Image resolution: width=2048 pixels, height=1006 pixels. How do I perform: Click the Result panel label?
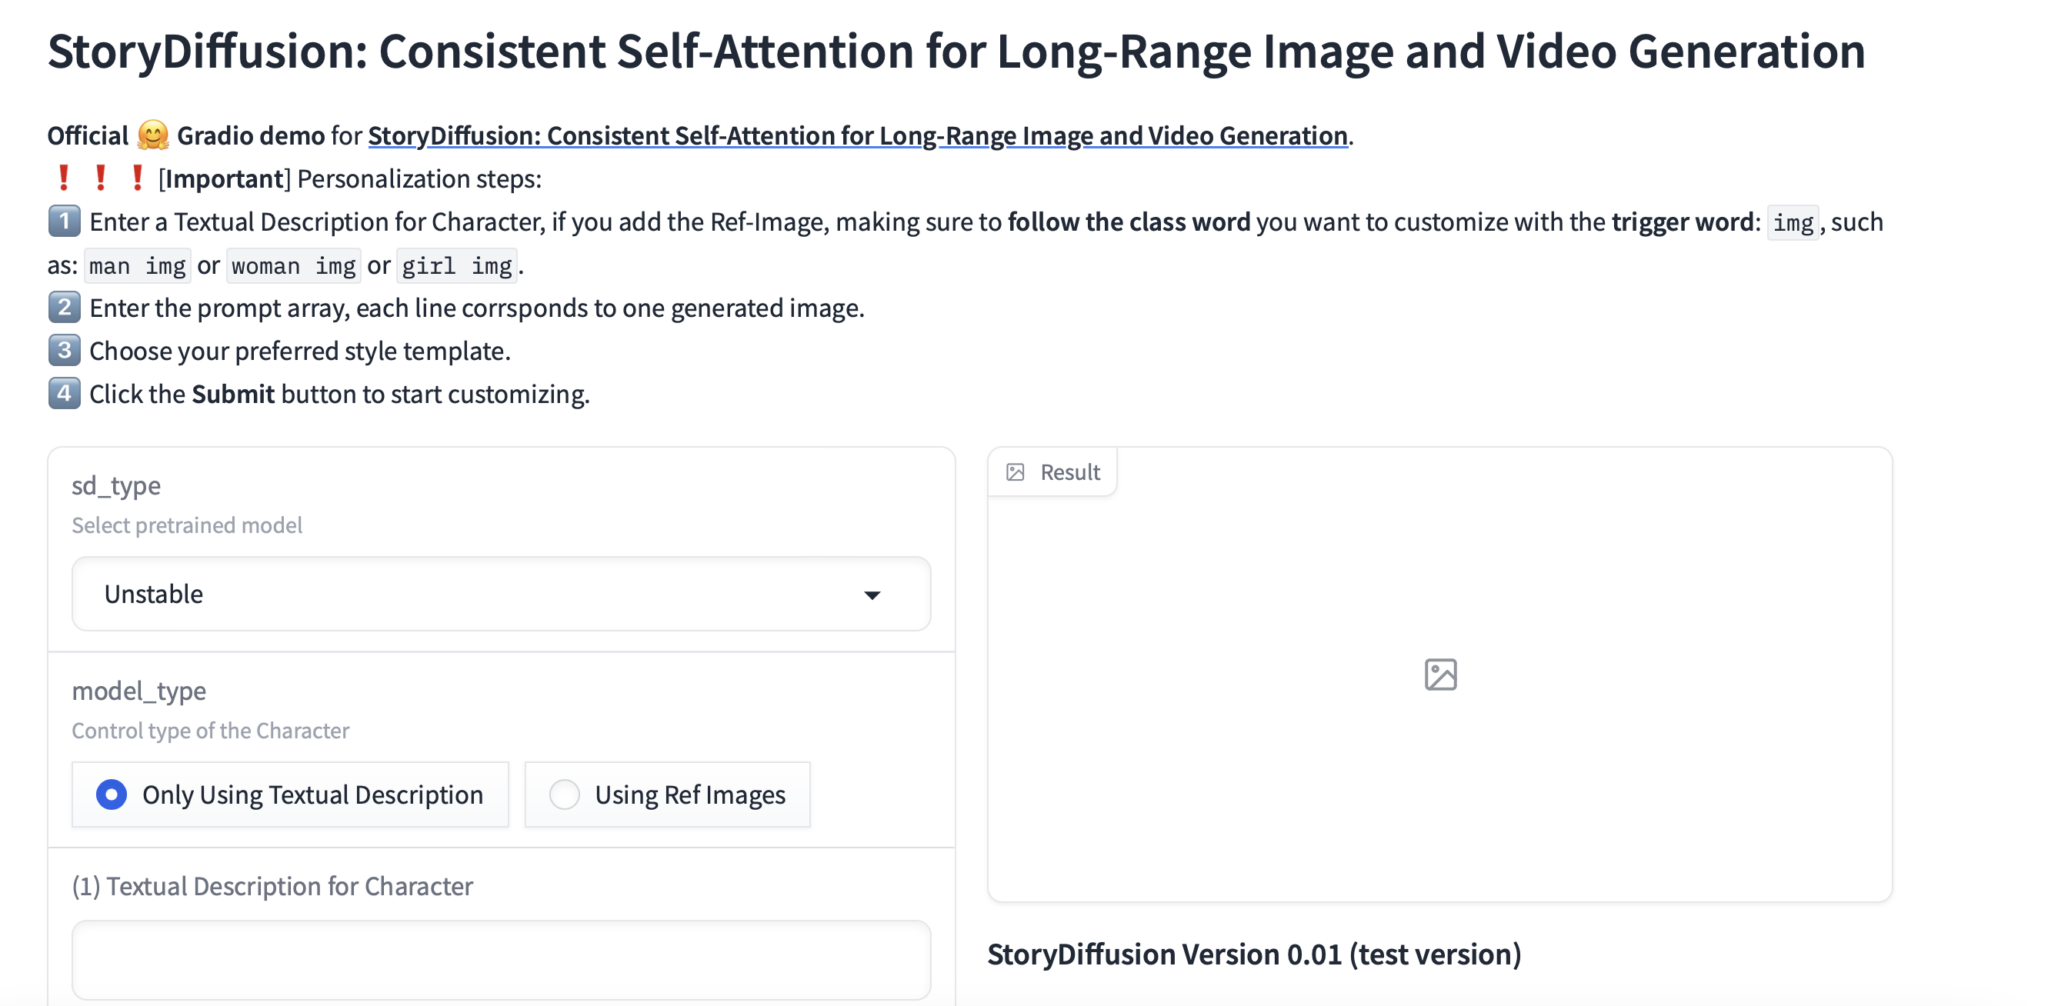1069,472
